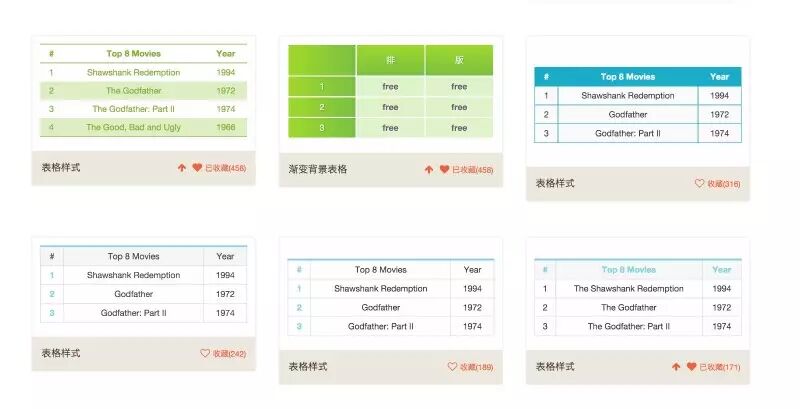Open the 表格样式 title on the 316-favorites card
Image resolution: width=800 pixels, height=409 pixels.
(555, 183)
